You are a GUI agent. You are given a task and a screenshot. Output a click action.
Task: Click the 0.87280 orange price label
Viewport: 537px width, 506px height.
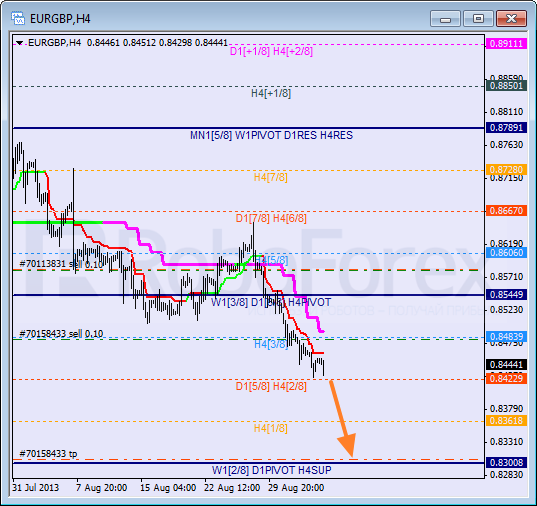coord(506,170)
